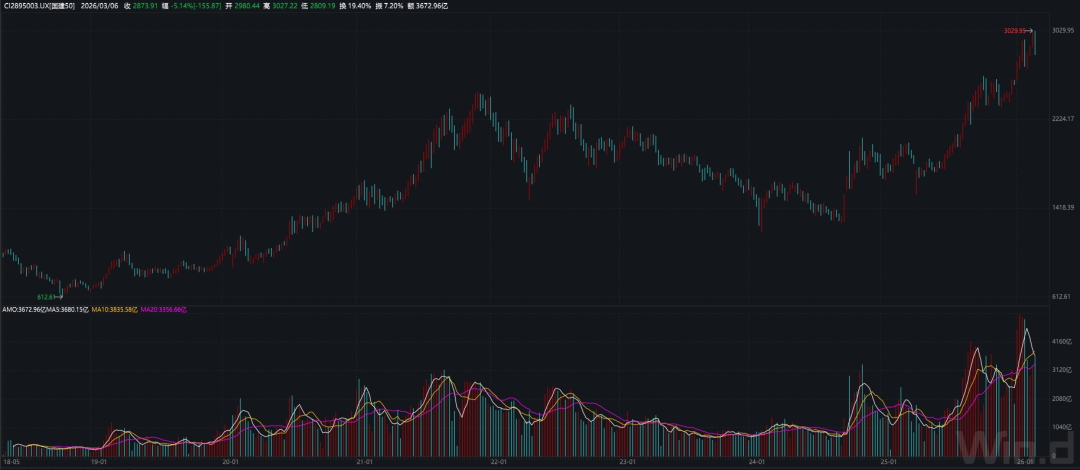The width and height of the screenshot is (1080, 470).
Task: Click the amplitude value 7.20%
Action: point(395,5)
